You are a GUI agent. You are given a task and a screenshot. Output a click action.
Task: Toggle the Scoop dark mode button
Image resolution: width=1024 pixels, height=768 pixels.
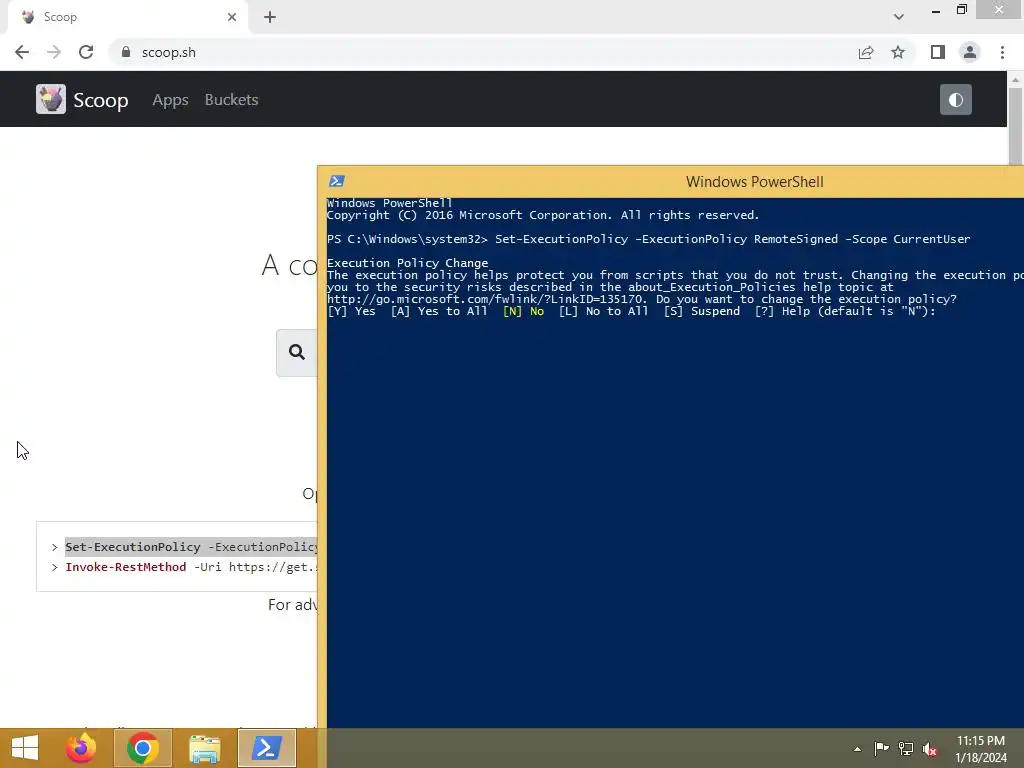pyautogui.click(x=955, y=99)
